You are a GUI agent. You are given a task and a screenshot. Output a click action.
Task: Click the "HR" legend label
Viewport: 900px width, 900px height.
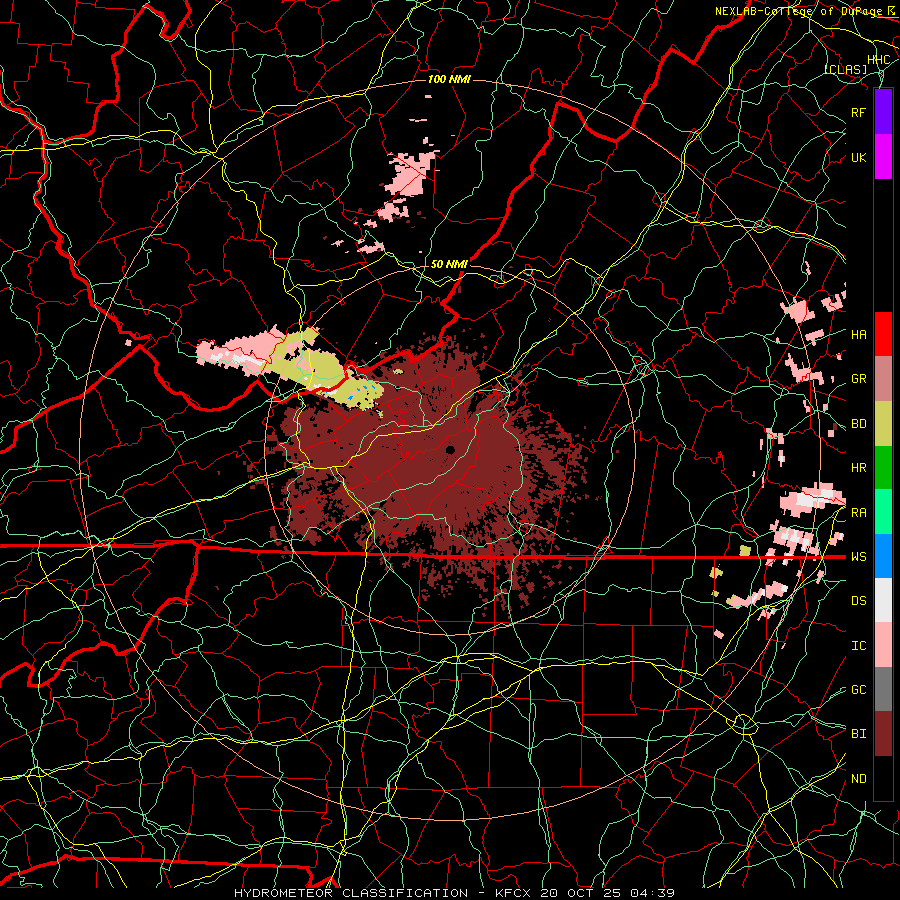tap(858, 468)
